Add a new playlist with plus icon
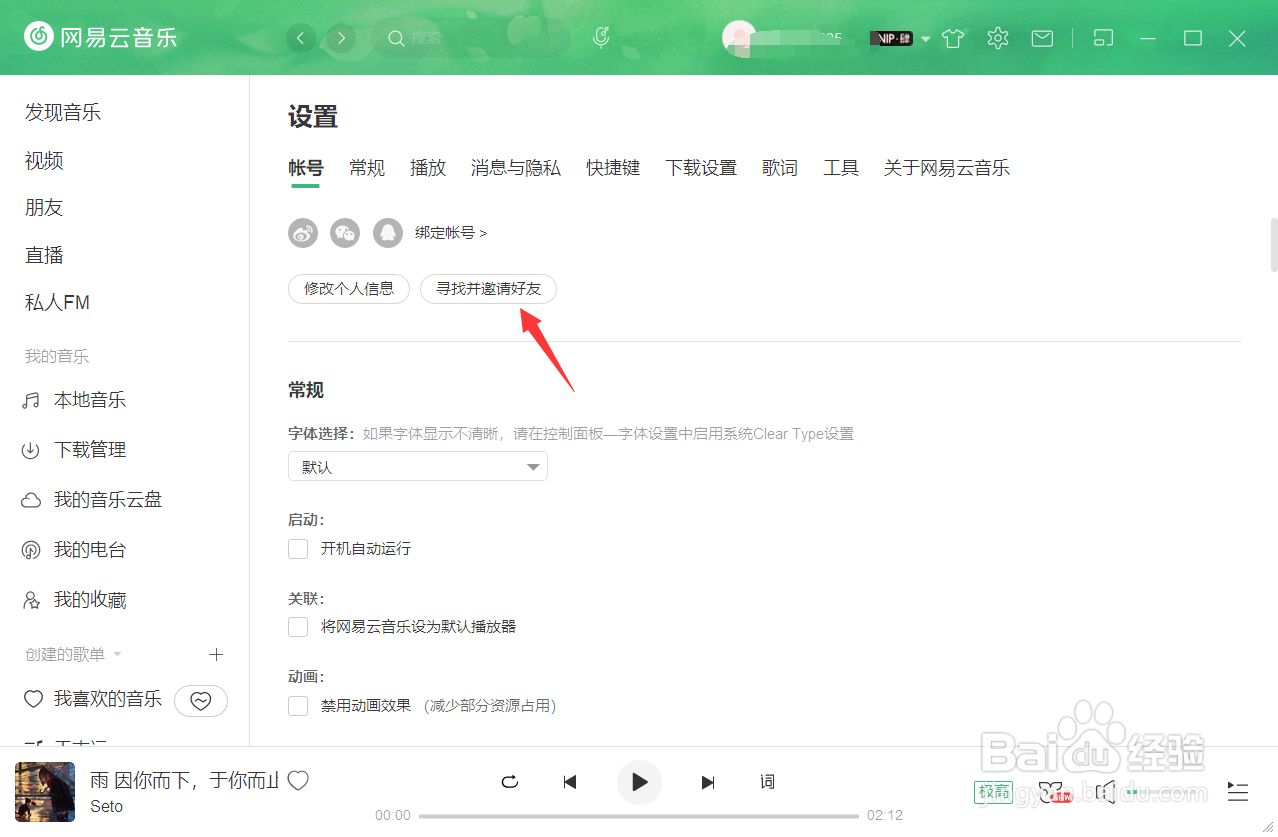Viewport: 1278px width, 837px height. pos(216,654)
